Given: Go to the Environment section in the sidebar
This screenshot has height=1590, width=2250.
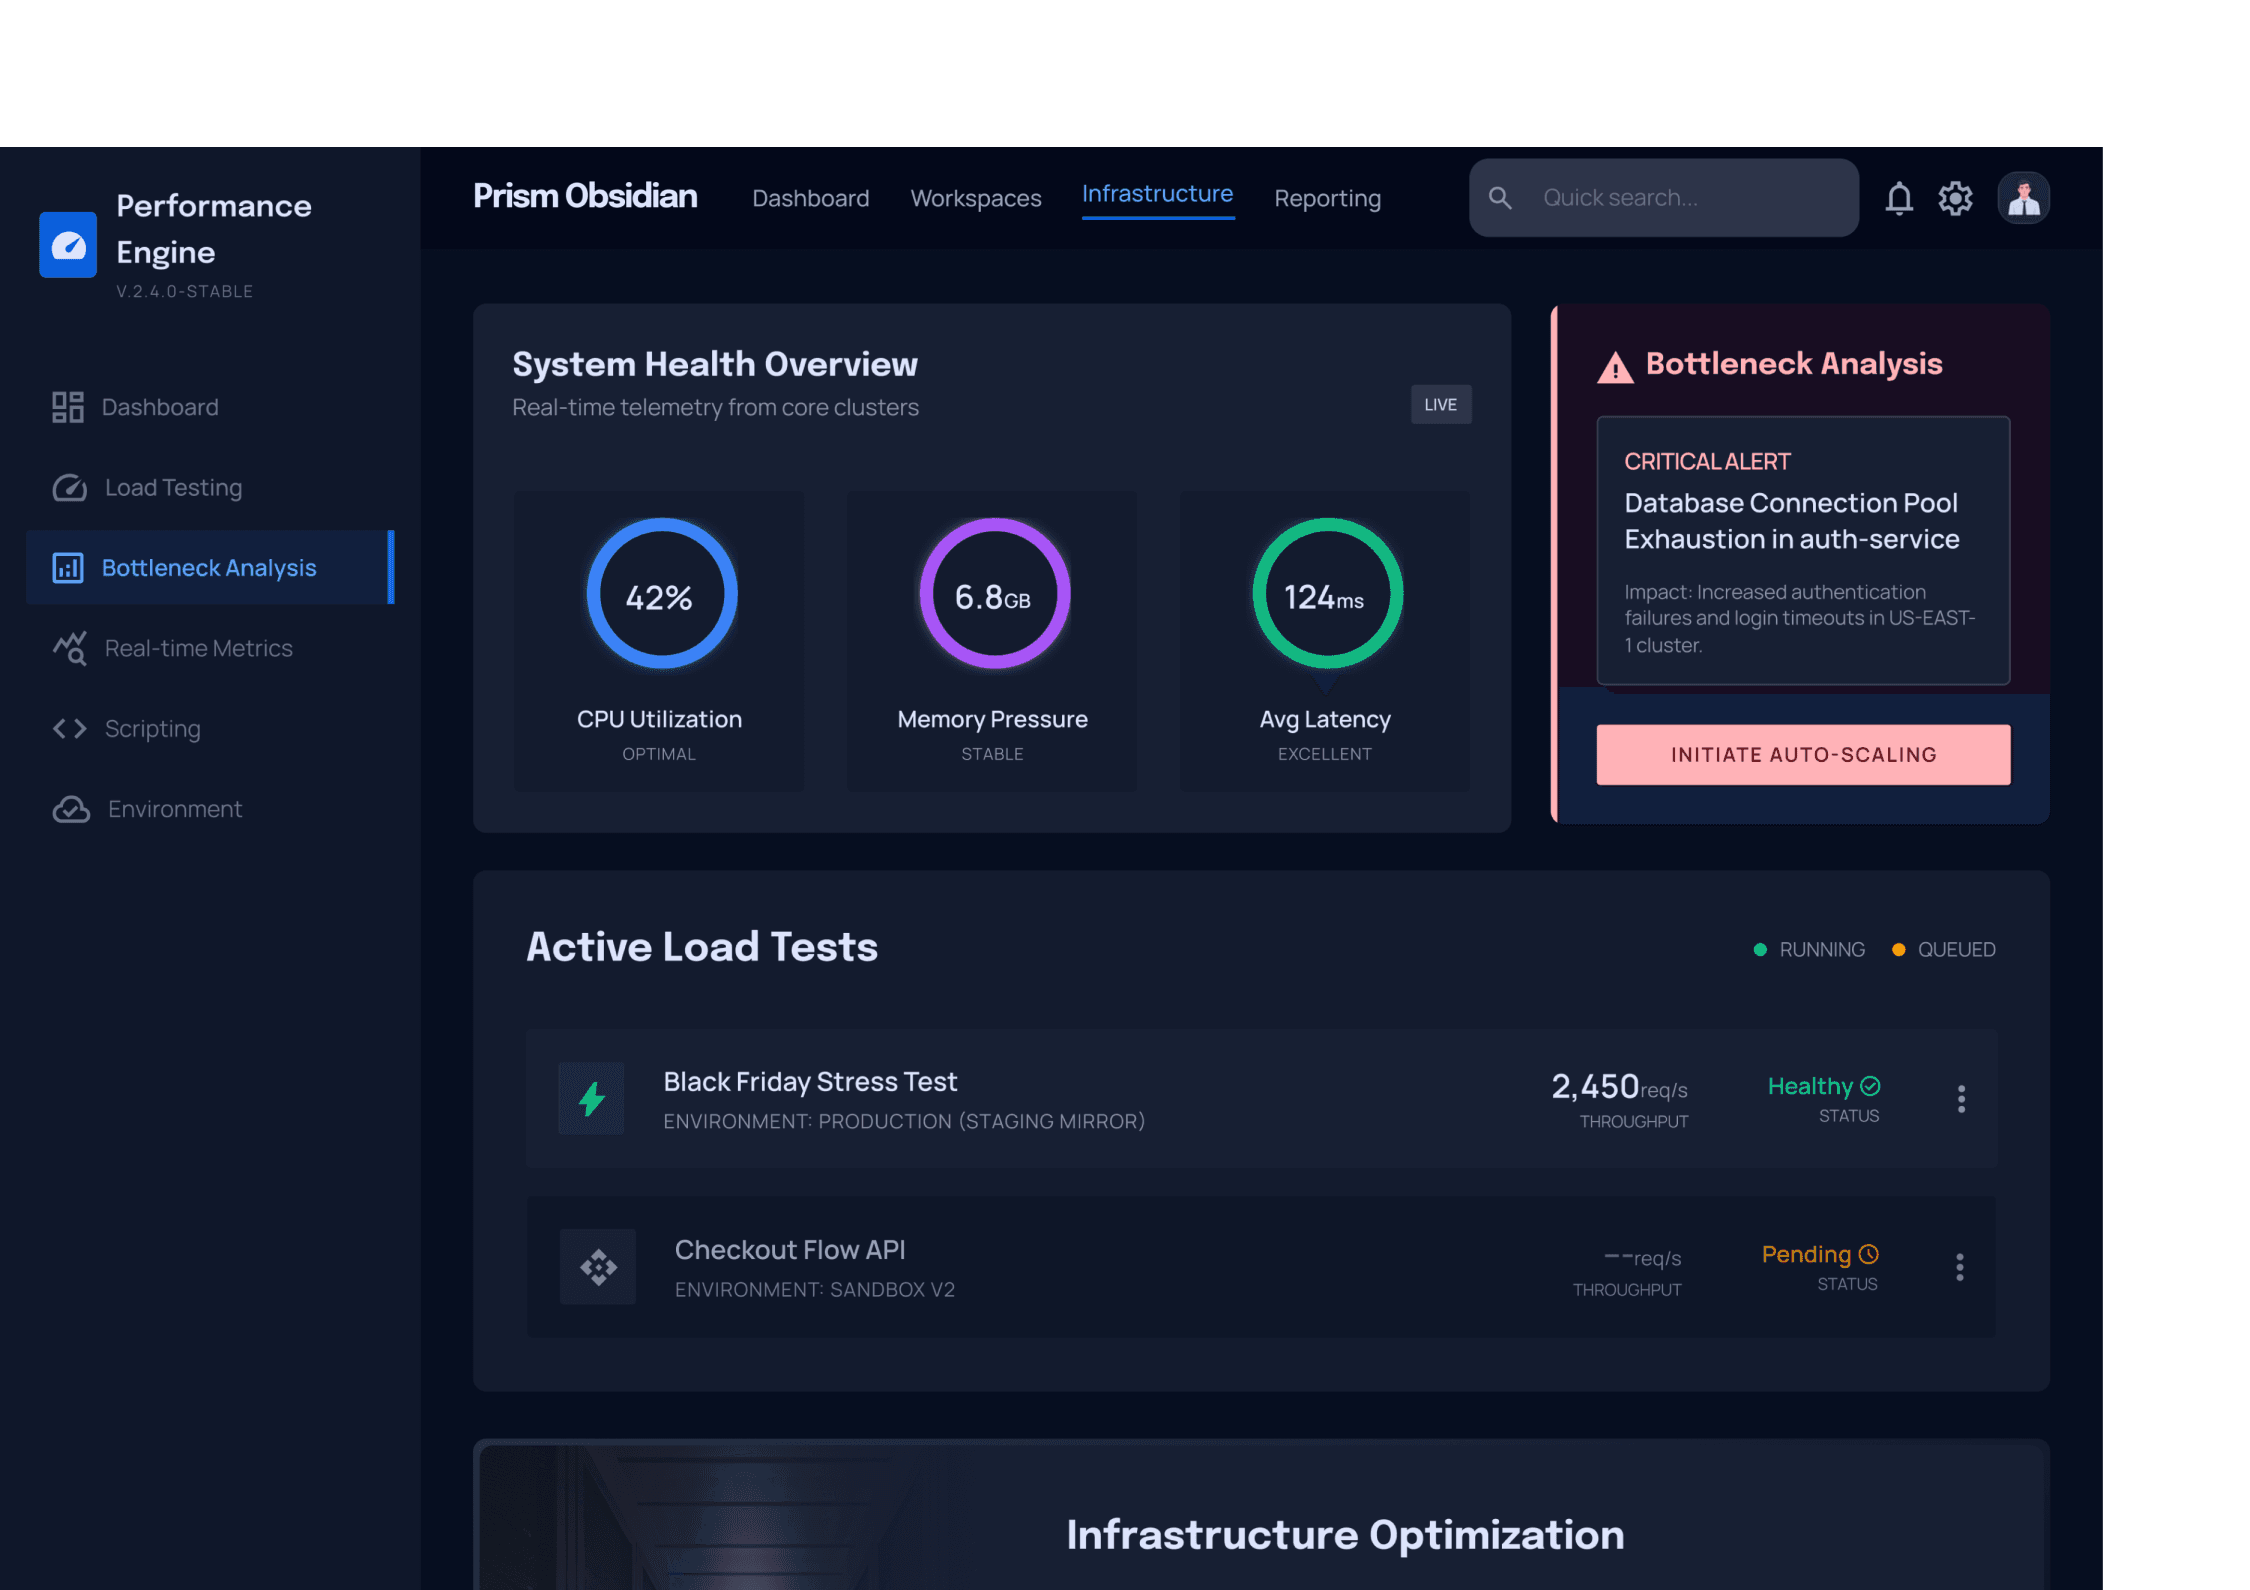Looking at the screenshot, I should pyautogui.click(x=174, y=809).
